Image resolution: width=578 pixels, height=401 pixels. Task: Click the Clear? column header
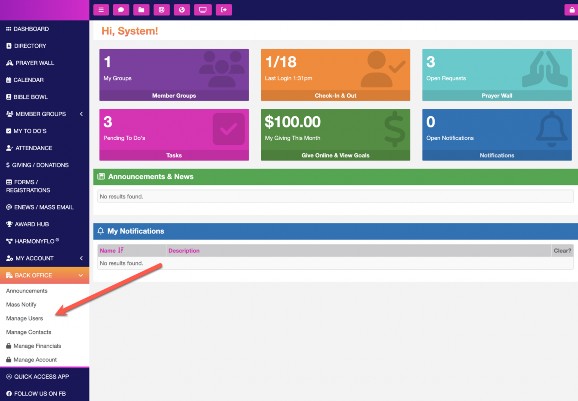(x=562, y=251)
